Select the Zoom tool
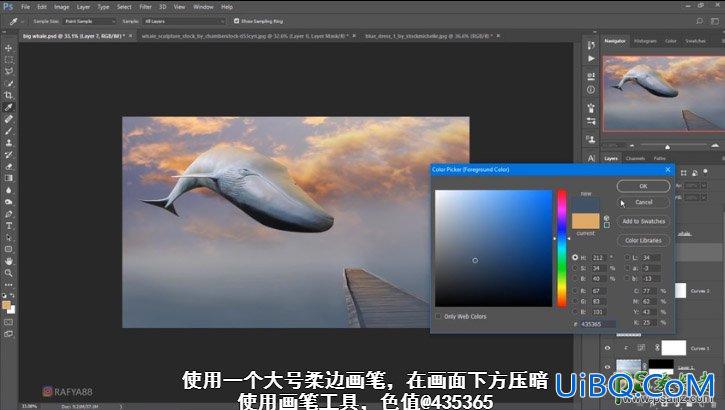 pyautogui.click(x=8, y=273)
